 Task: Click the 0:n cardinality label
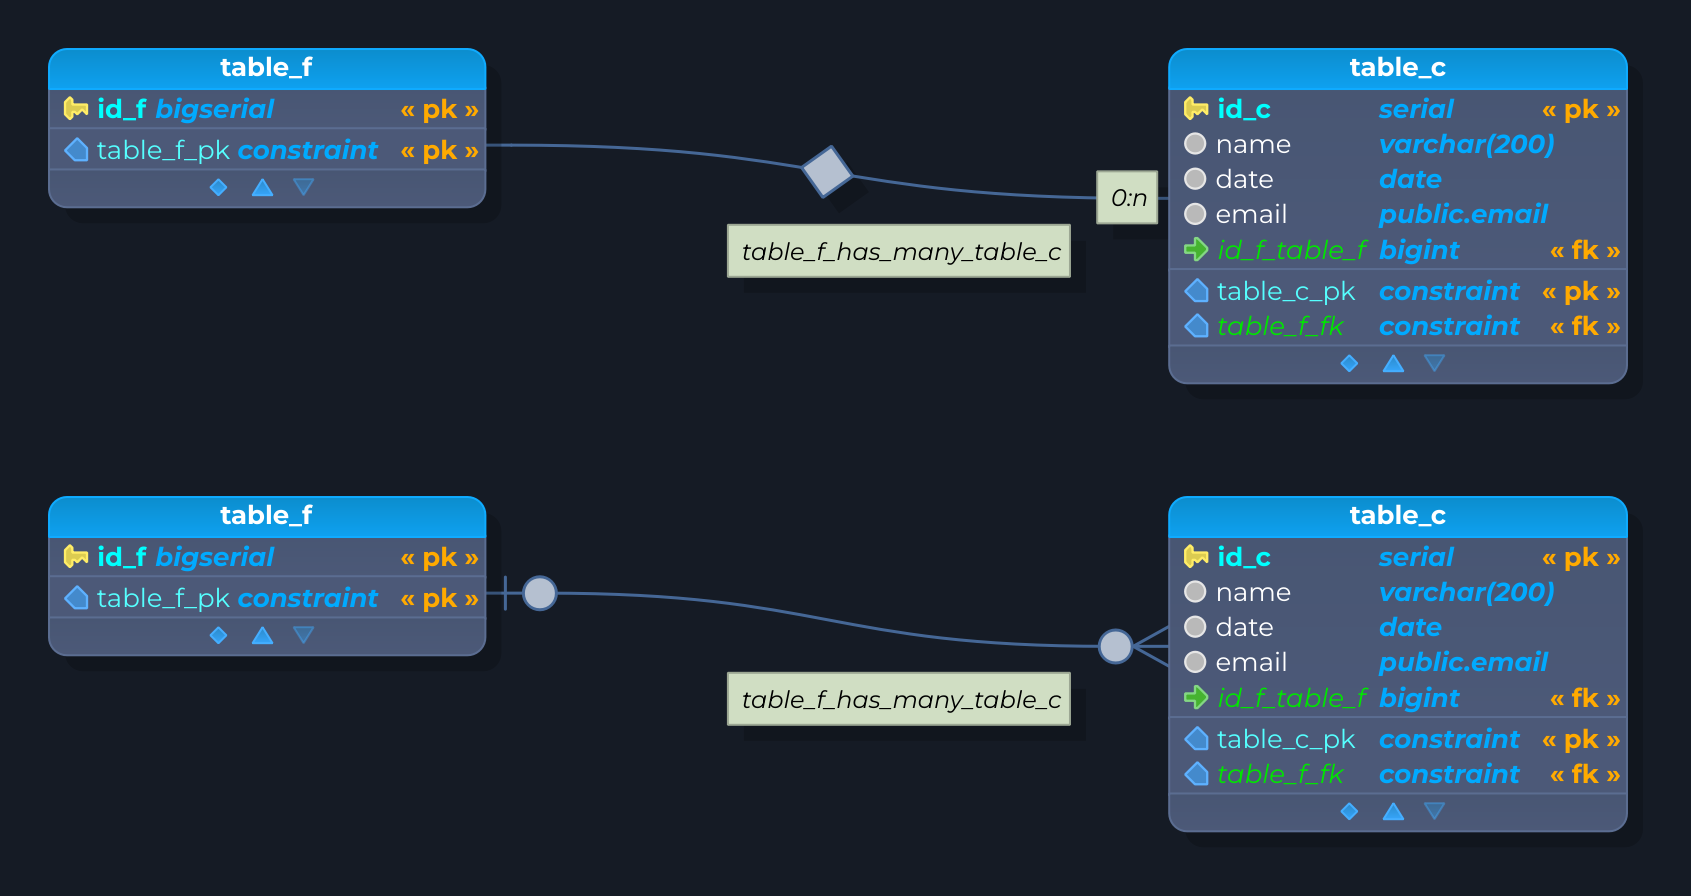(1128, 197)
